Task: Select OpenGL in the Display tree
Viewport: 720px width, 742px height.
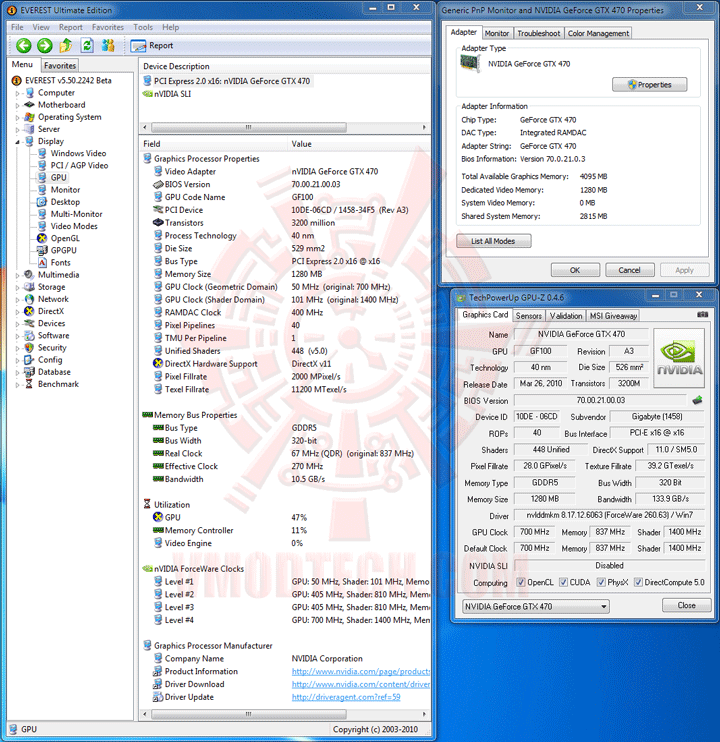Action: (59, 238)
